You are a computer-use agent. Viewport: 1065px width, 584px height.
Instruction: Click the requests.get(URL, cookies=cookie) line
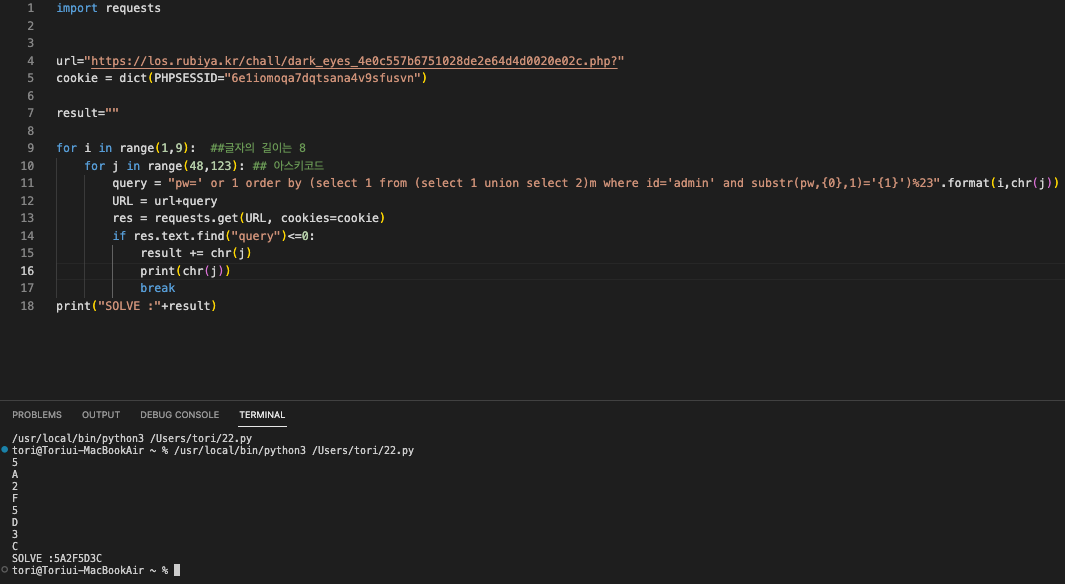pyautogui.click(x=249, y=218)
